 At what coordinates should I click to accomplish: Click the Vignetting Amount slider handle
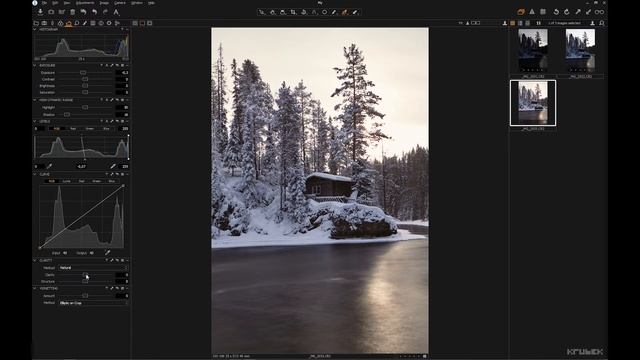pos(85,296)
